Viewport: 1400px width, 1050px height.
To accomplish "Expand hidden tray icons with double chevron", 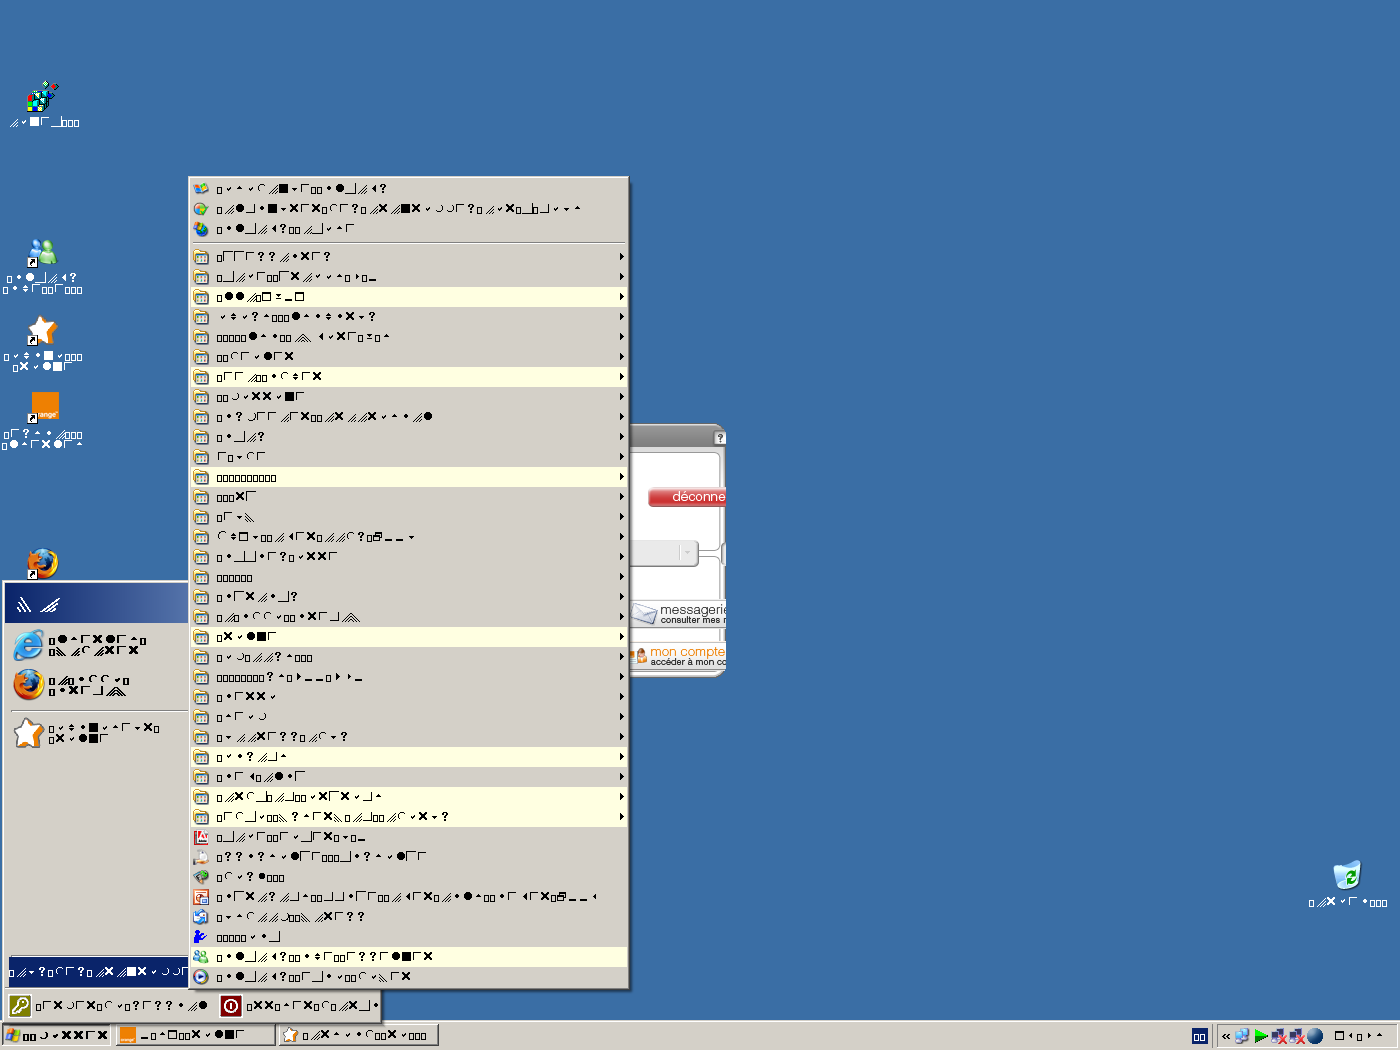I will (x=1226, y=1036).
